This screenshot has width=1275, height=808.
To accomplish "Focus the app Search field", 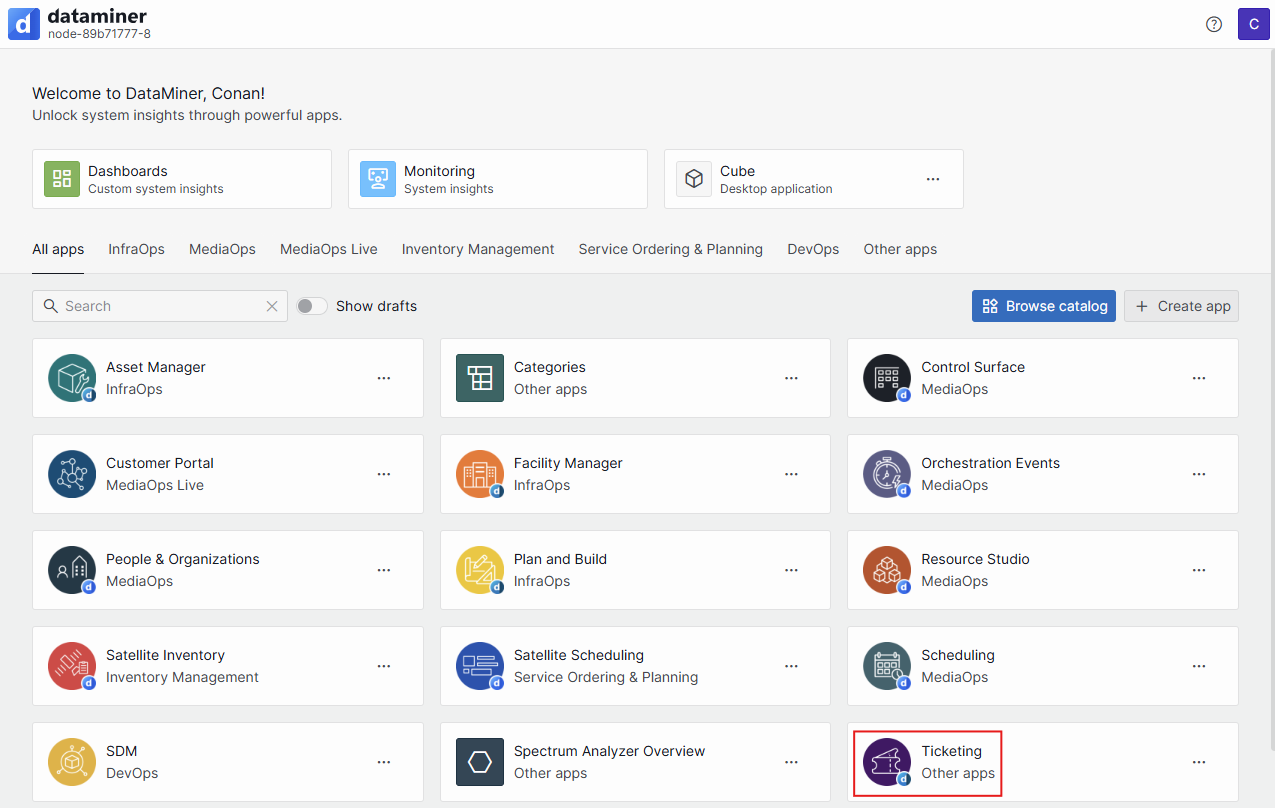I will click(x=160, y=306).
